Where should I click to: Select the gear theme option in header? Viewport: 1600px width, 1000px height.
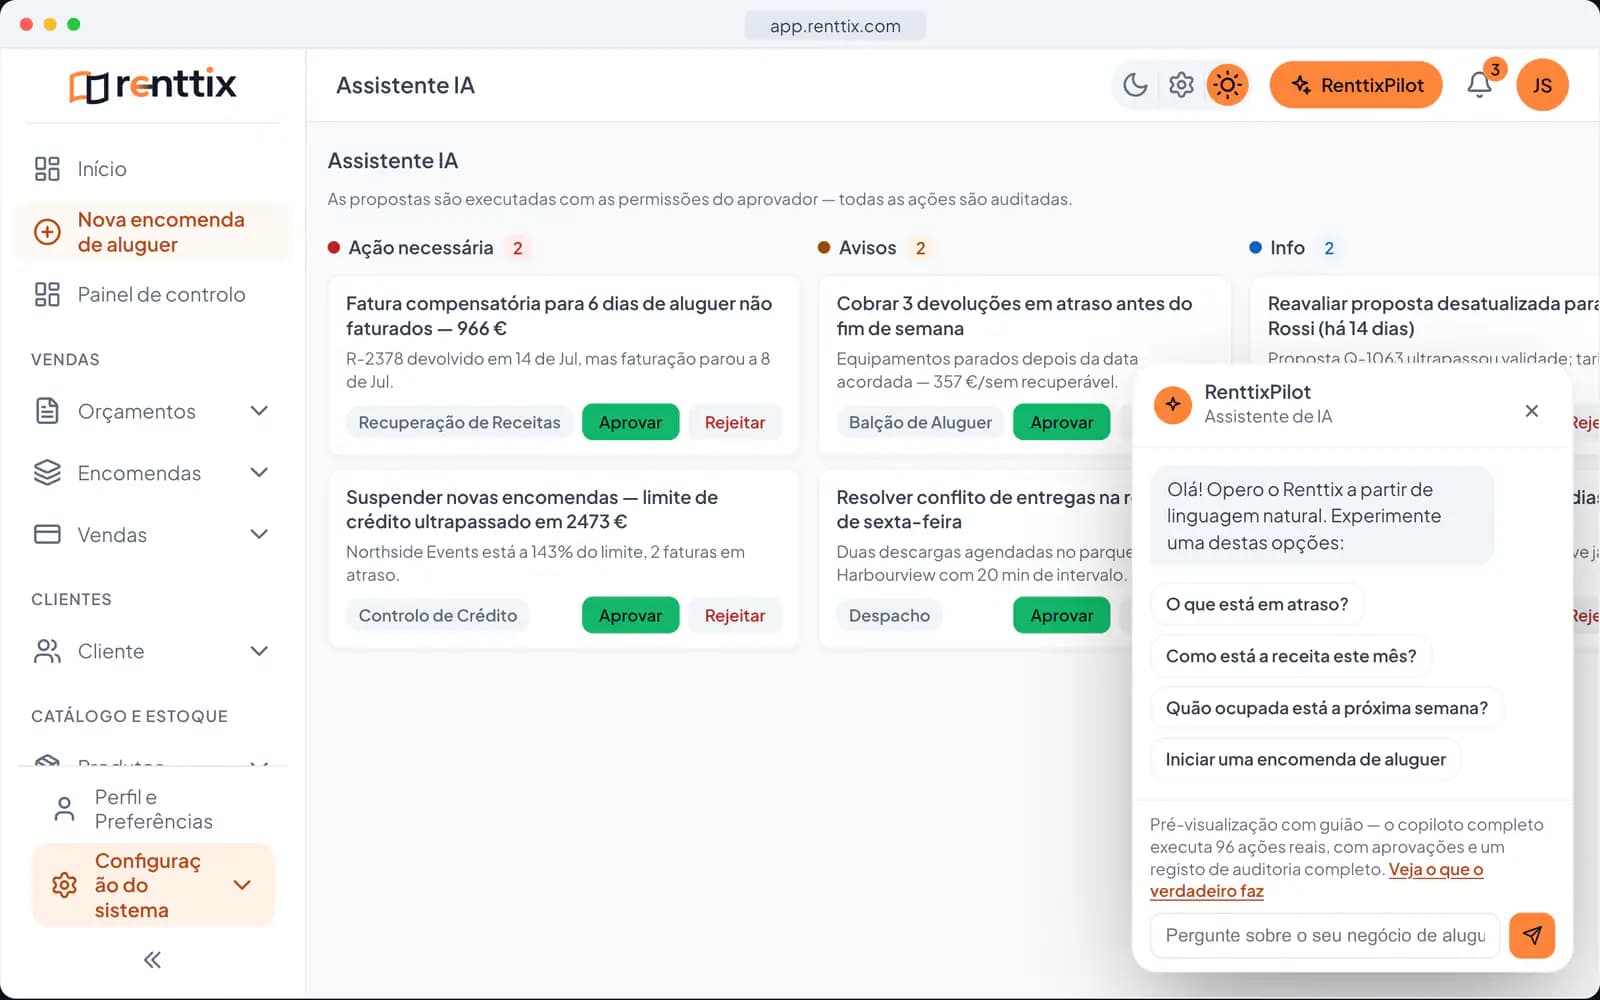tap(1181, 85)
